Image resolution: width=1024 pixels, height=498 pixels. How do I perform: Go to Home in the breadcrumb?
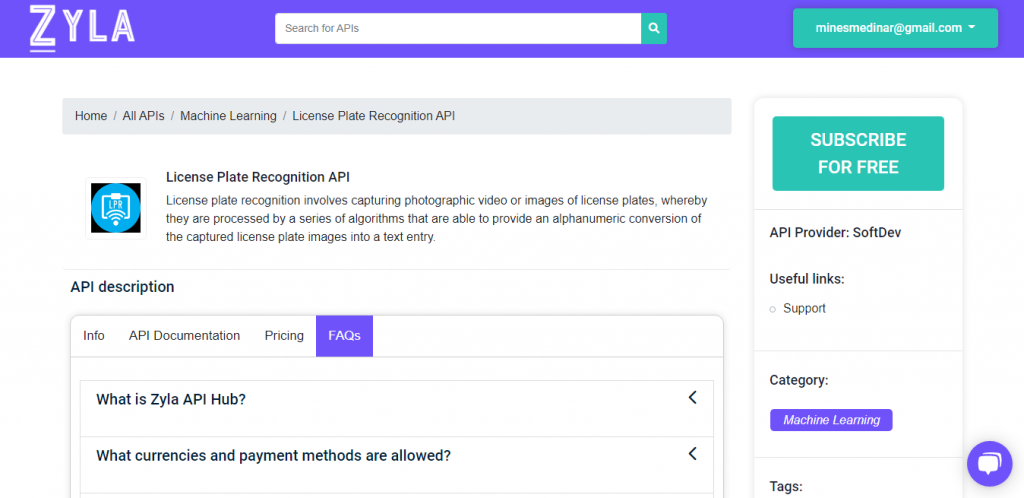pyautogui.click(x=91, y=116)
